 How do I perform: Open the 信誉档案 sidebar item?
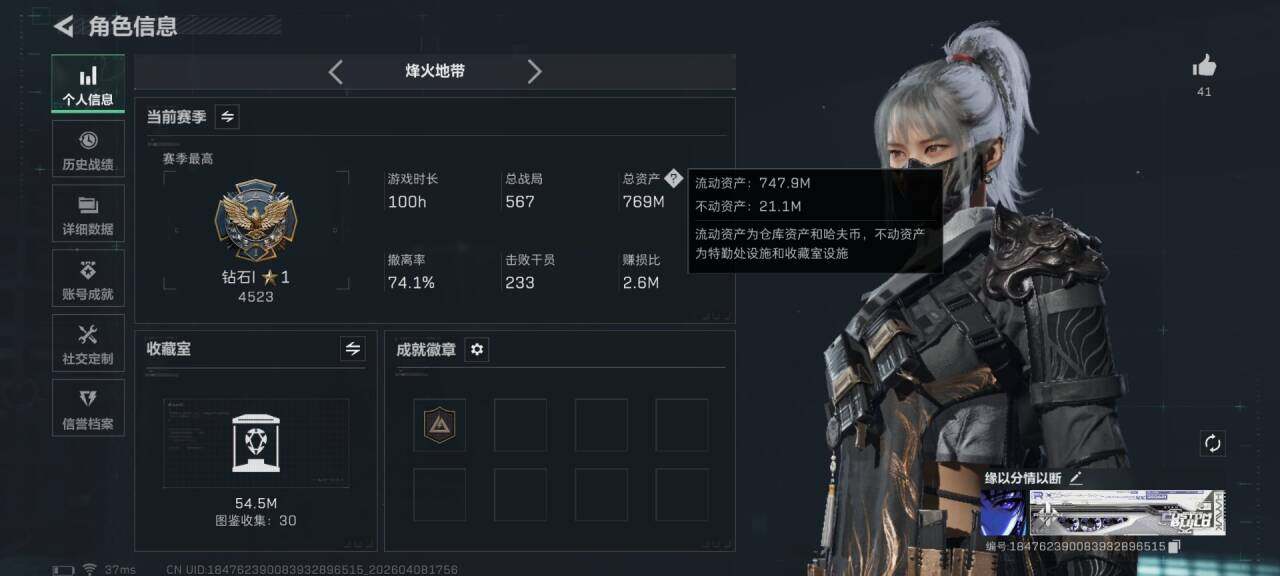[88, 408]
